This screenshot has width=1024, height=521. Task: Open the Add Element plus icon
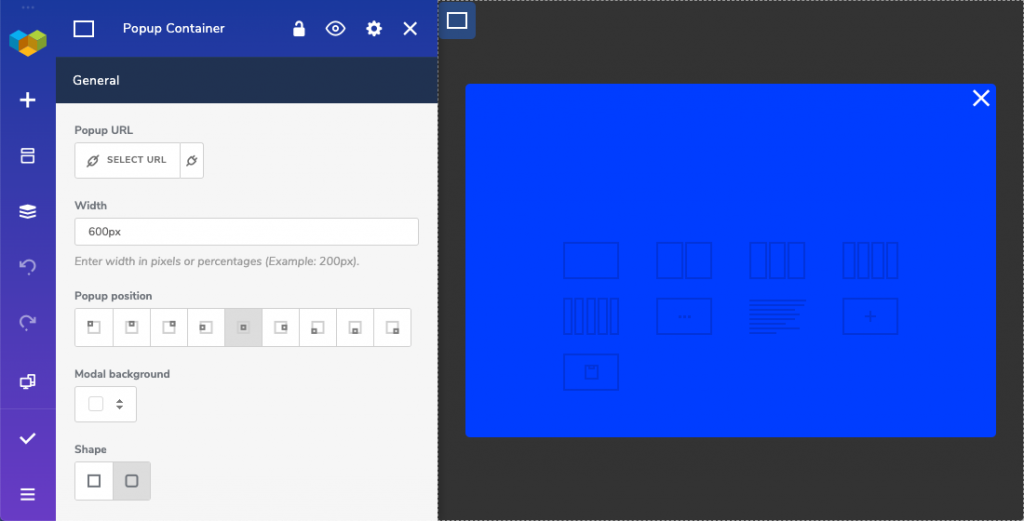(27, 100)
